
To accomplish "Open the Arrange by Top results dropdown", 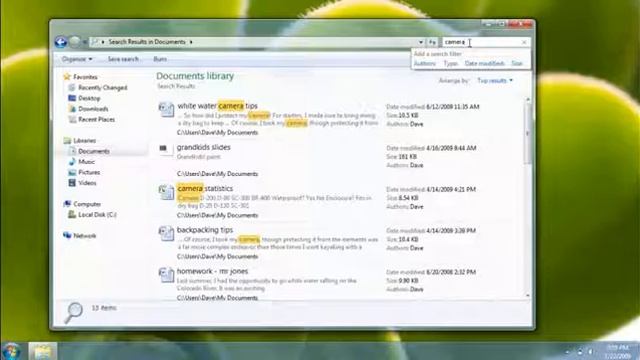I will pyautogui.click(x=495, y=81).
